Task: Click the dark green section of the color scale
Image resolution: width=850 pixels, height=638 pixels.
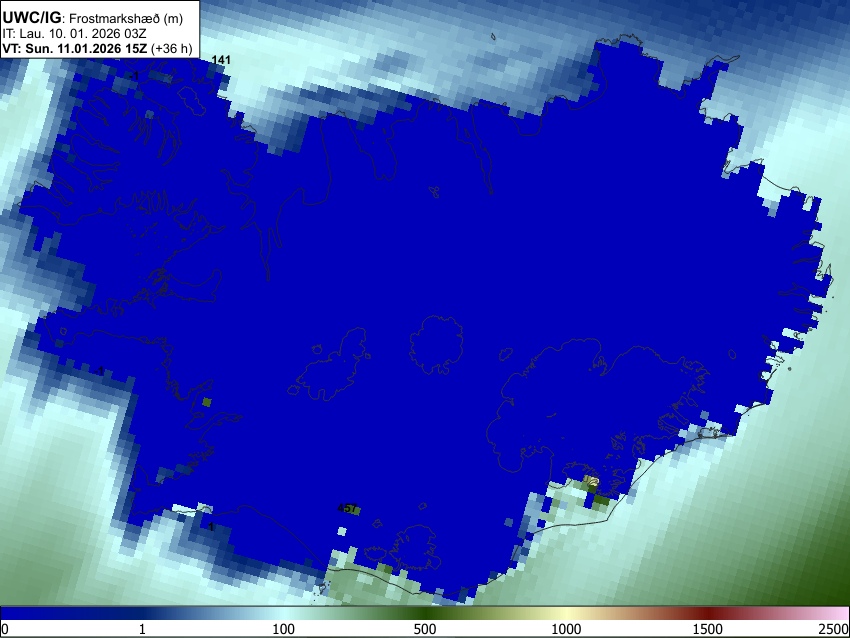Action: [425, 614]
